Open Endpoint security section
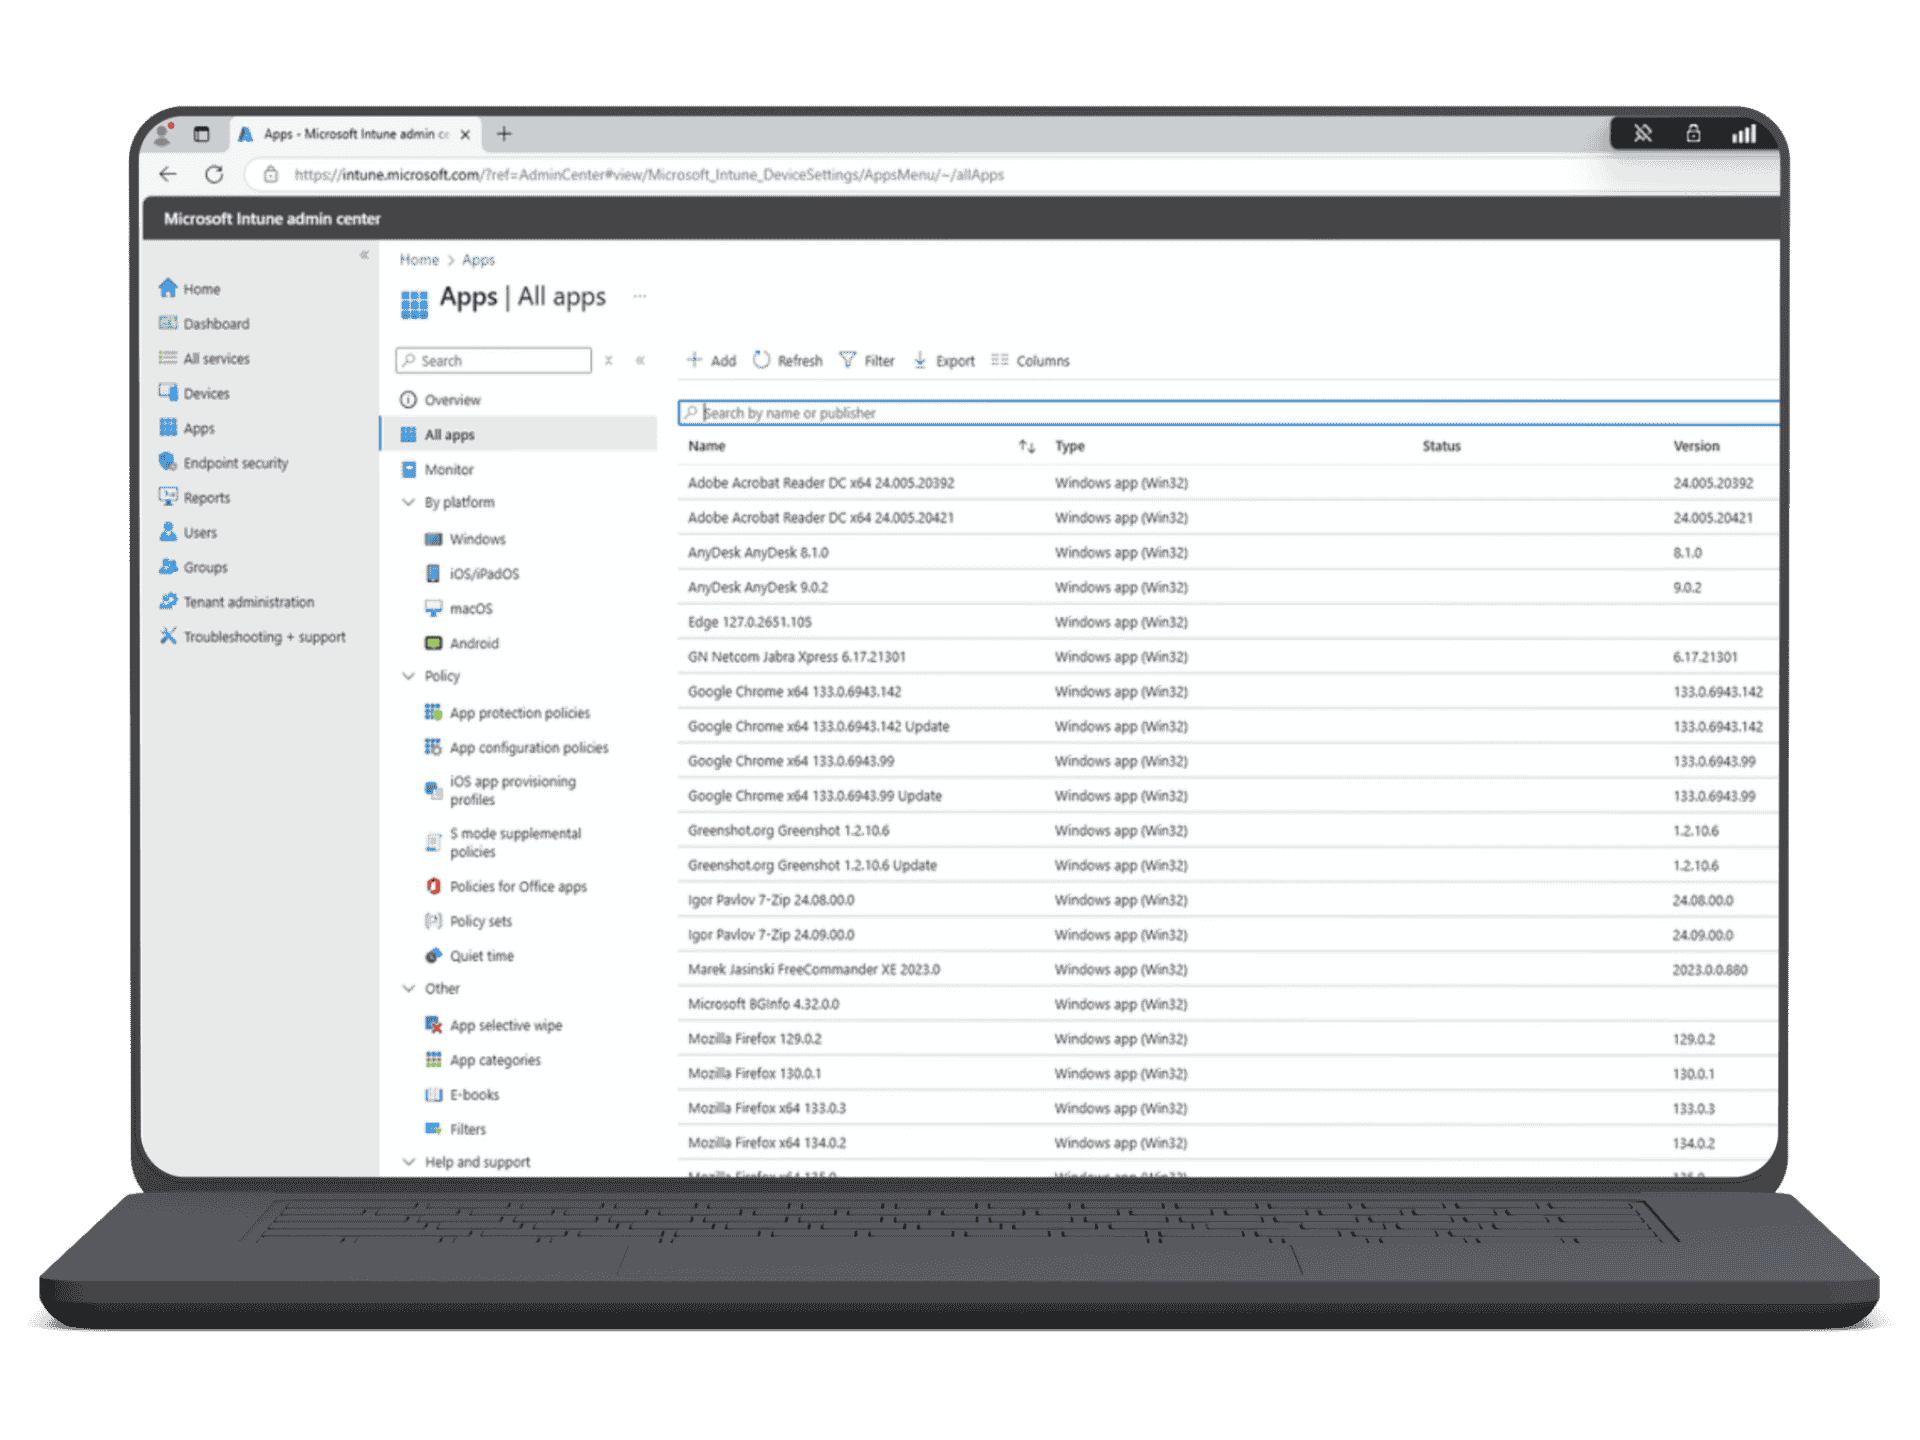The width and height of the screenshot is (1920, 1440). (223, 463)
